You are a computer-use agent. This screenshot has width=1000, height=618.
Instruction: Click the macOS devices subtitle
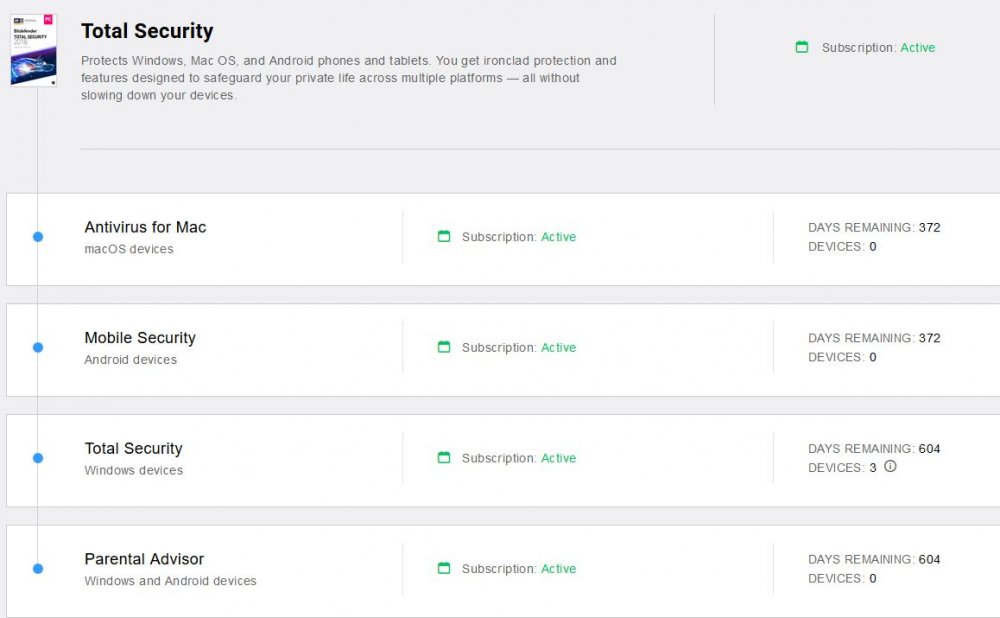pyautogui.click(x=129, y=249)
